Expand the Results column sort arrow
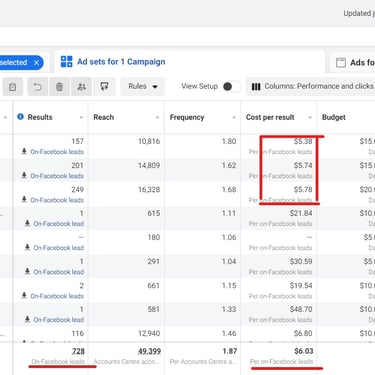Viewport: 375px width, 375px height. coord(81,117)
